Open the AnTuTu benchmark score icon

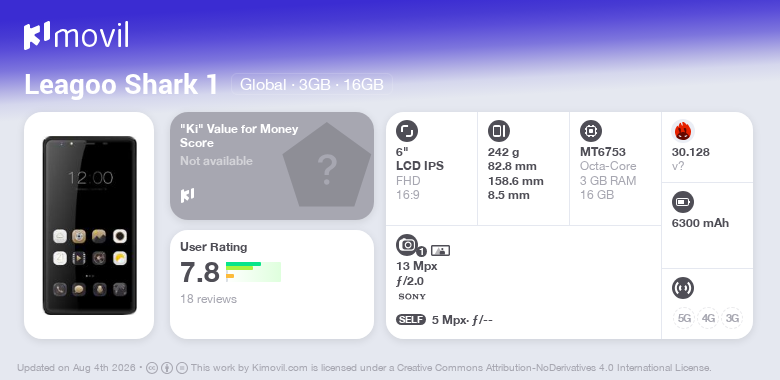682,131
